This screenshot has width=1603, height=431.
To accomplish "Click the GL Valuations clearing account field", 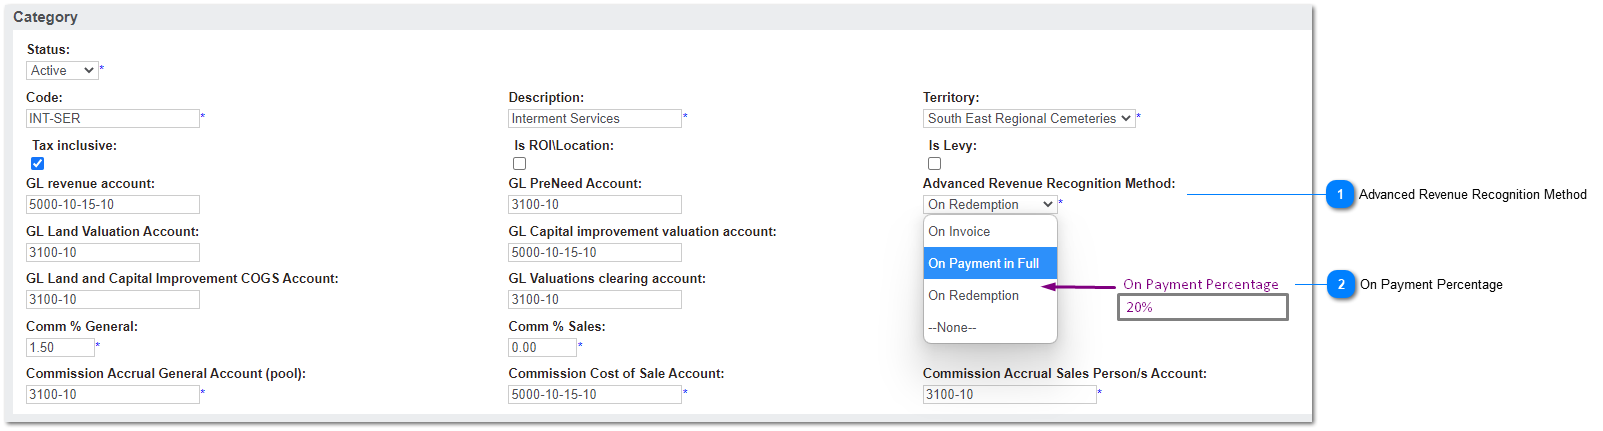I will [595, 299].
